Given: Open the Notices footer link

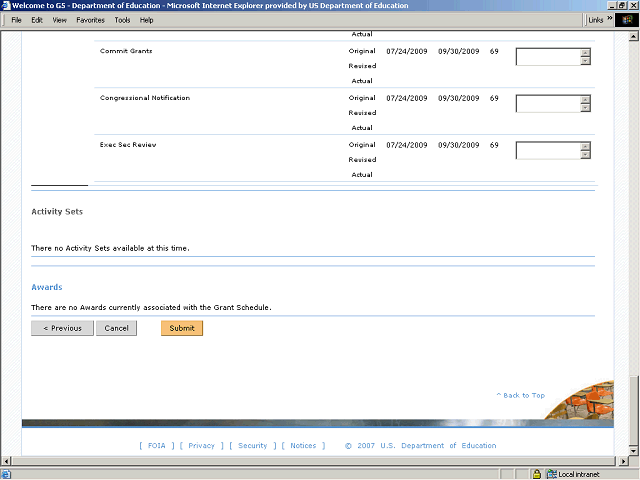Looking at the screenshot, I should pyautogui.click(x=303, y=446).
